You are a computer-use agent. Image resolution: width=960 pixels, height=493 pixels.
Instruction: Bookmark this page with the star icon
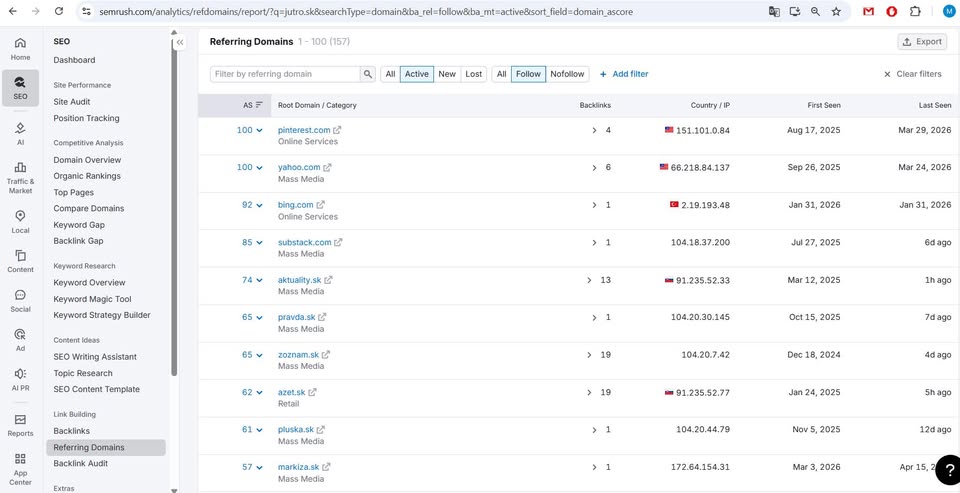[x=836, y=12]
